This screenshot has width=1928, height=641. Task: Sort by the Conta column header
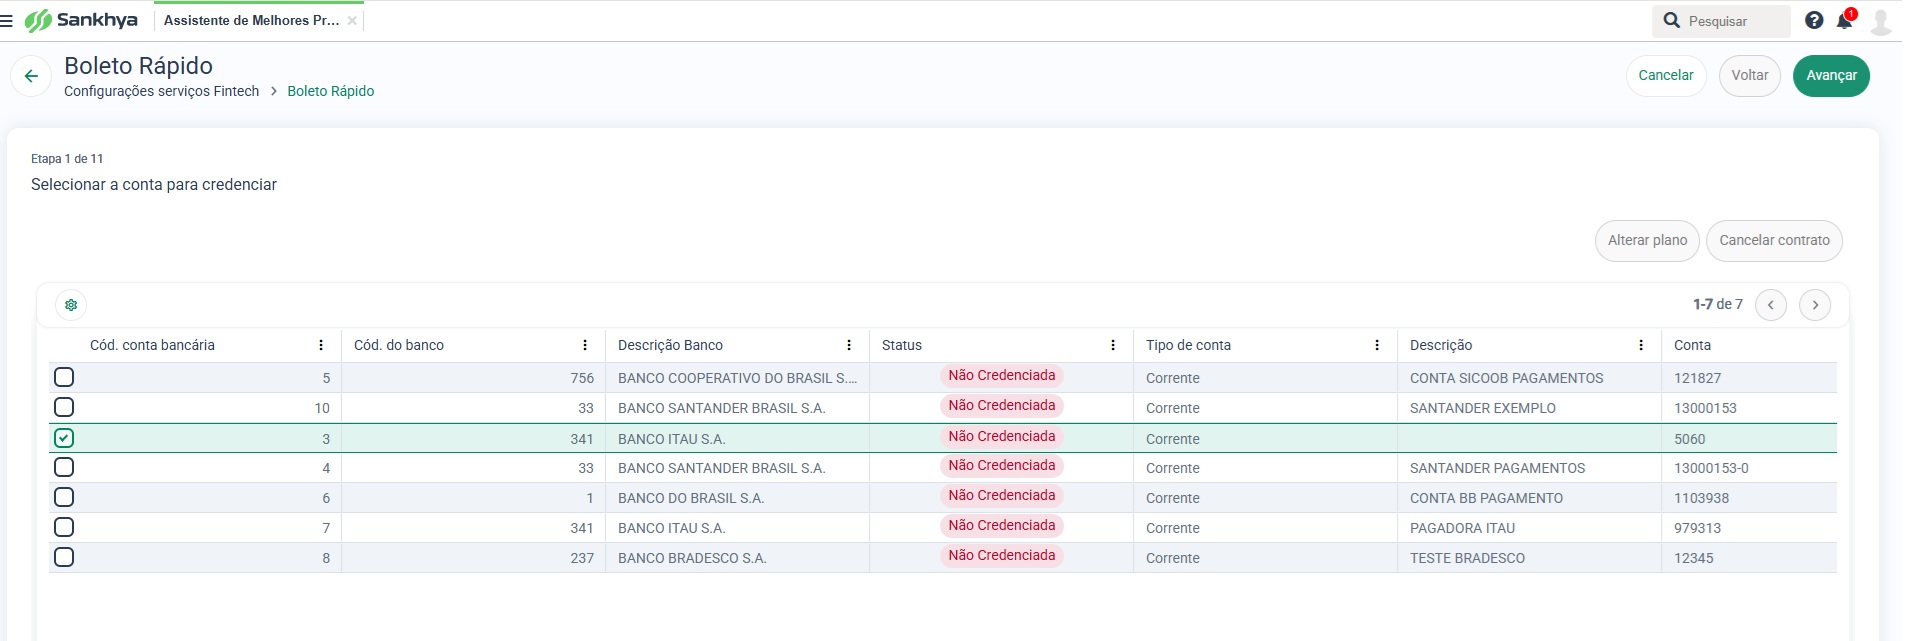coord(1692,345)
